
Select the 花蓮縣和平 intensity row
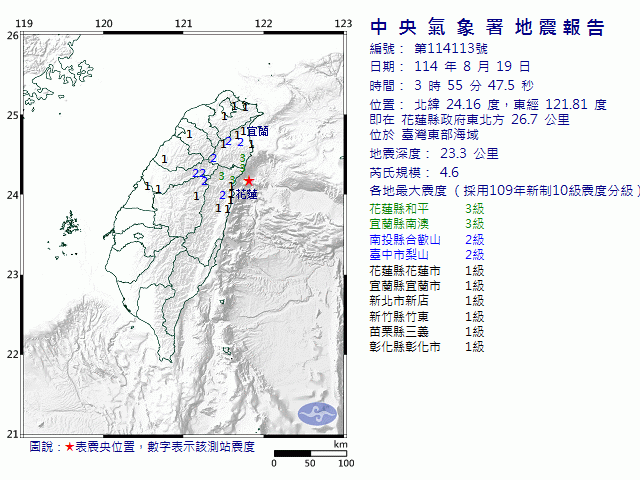point(426,208)
